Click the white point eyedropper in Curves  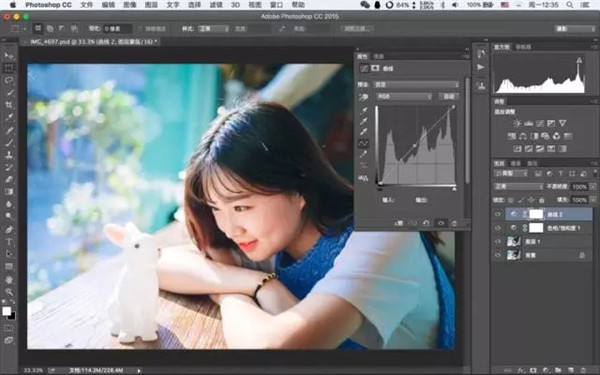click(x=363, y=132)
